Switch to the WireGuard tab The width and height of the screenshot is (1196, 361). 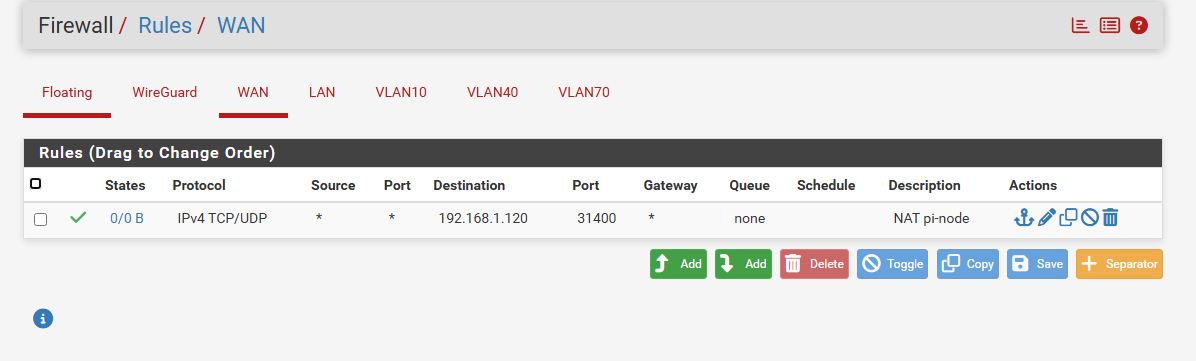(165, 93)
